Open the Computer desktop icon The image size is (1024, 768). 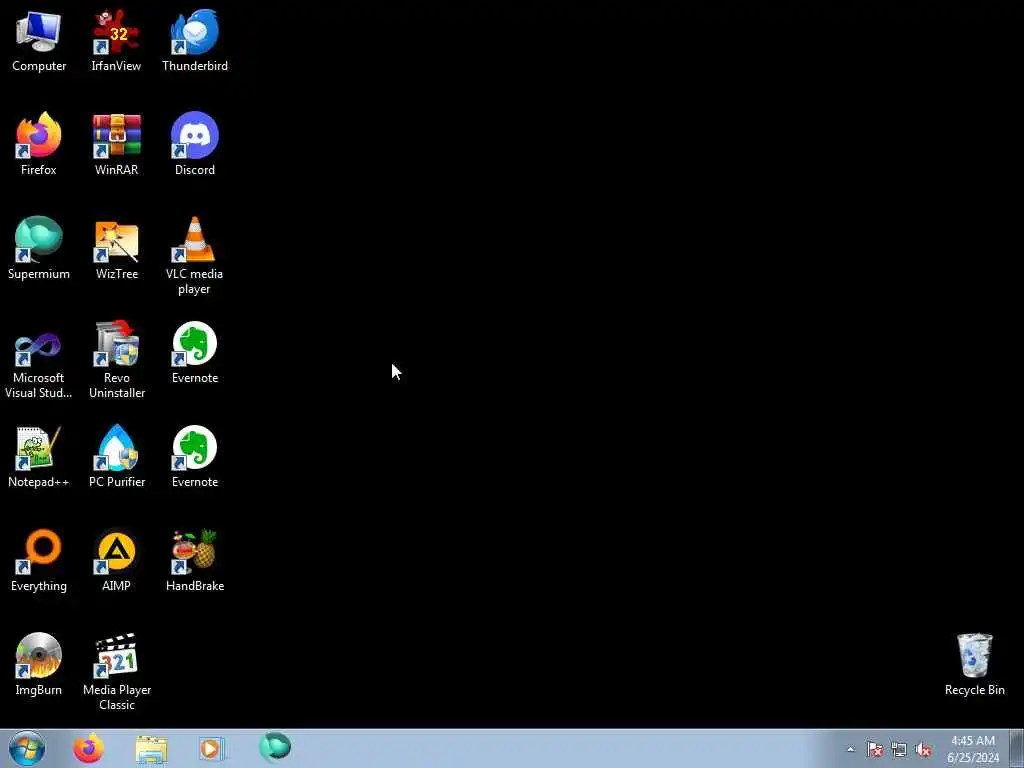39,40
